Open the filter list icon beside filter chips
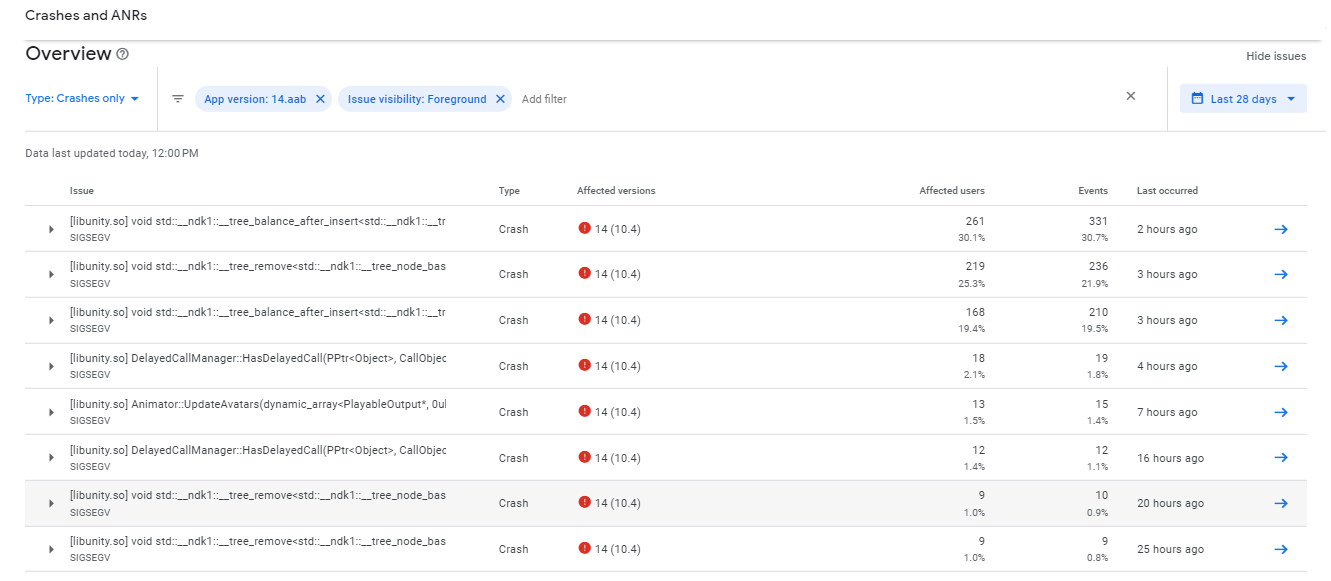 click(x=177, y=98)
